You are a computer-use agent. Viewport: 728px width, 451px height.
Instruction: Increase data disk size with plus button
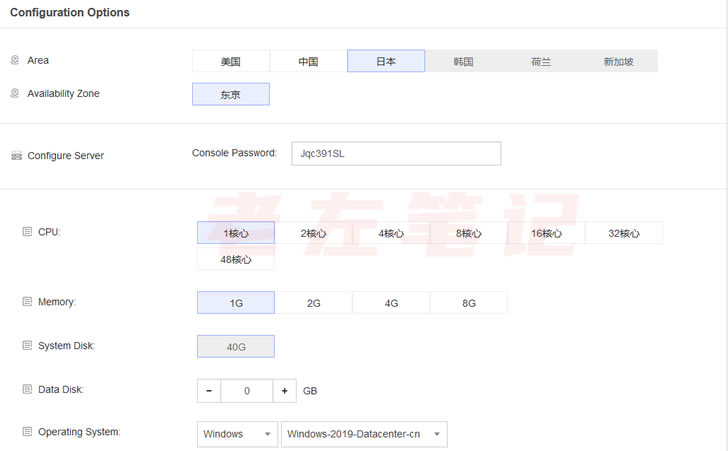pyautogui.click(x=284, y=390)
